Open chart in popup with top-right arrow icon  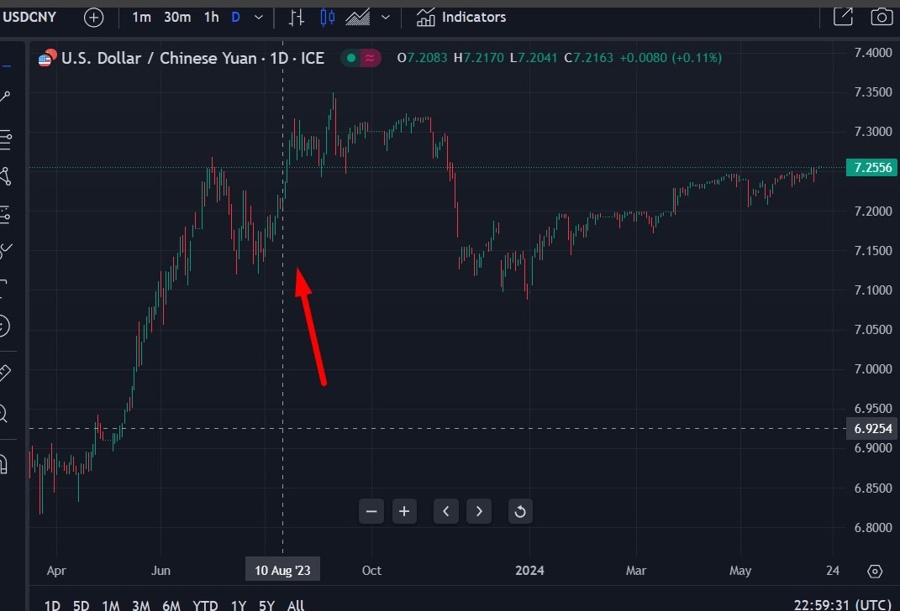pos(843,16)
